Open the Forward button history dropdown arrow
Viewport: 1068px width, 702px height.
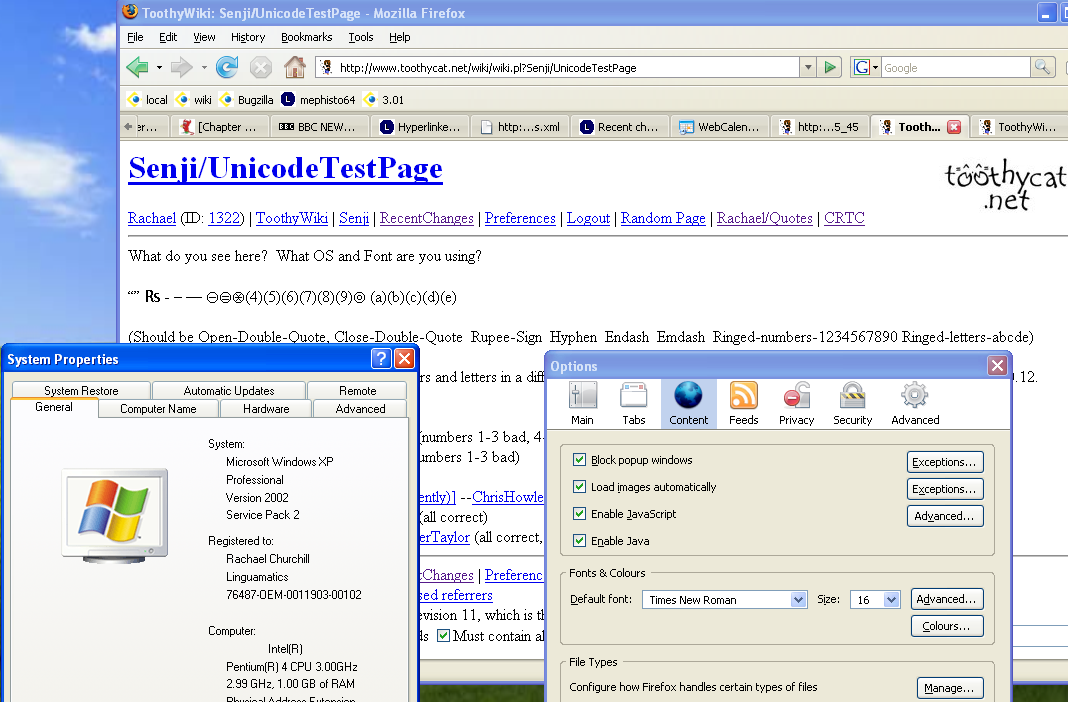204,67
